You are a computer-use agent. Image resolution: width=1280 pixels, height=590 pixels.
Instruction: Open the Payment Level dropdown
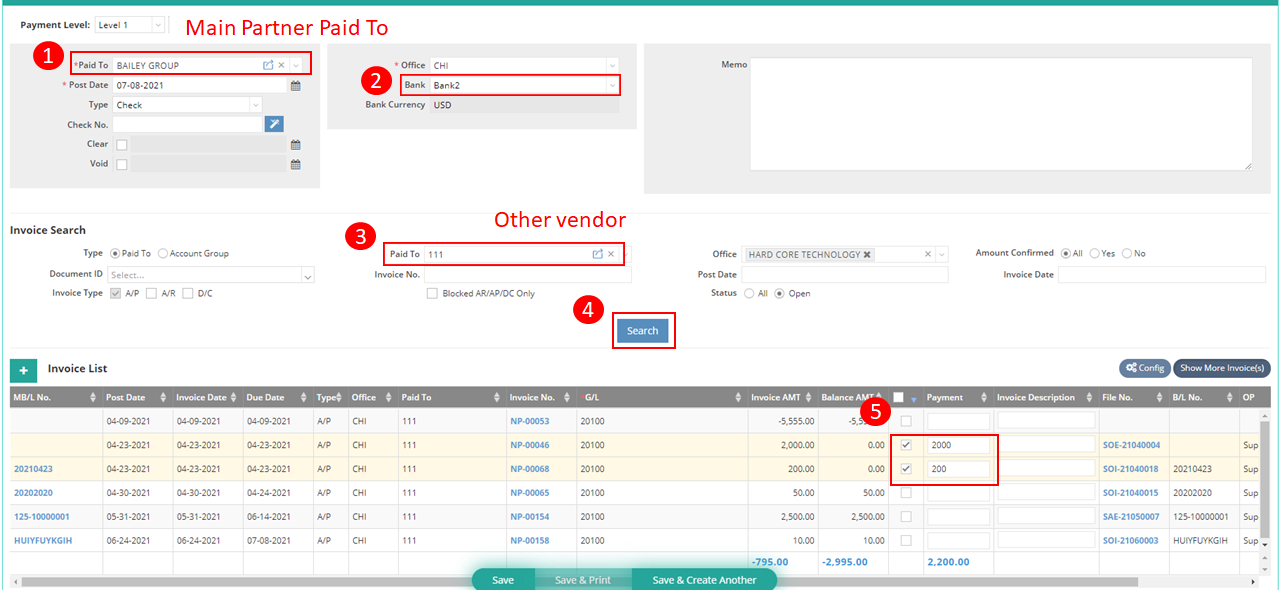[x=157, y=25]
